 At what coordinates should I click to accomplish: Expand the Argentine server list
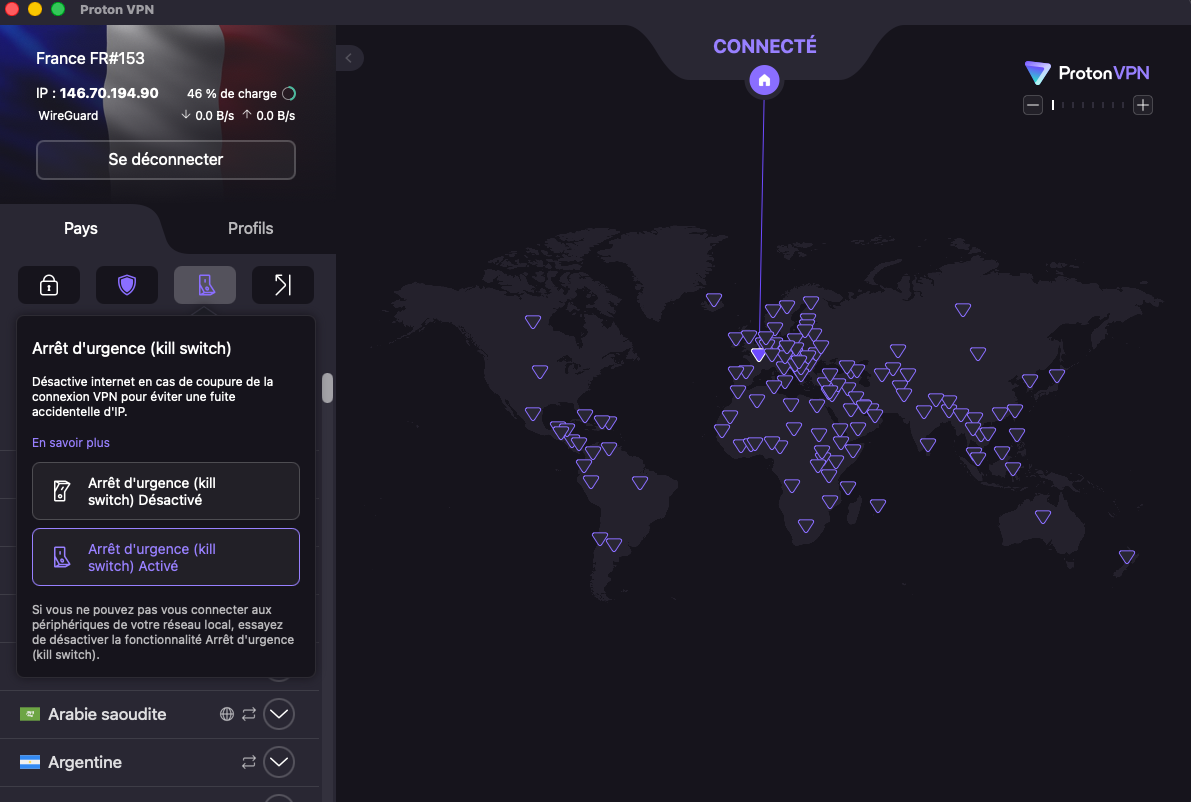coord(279,762)
